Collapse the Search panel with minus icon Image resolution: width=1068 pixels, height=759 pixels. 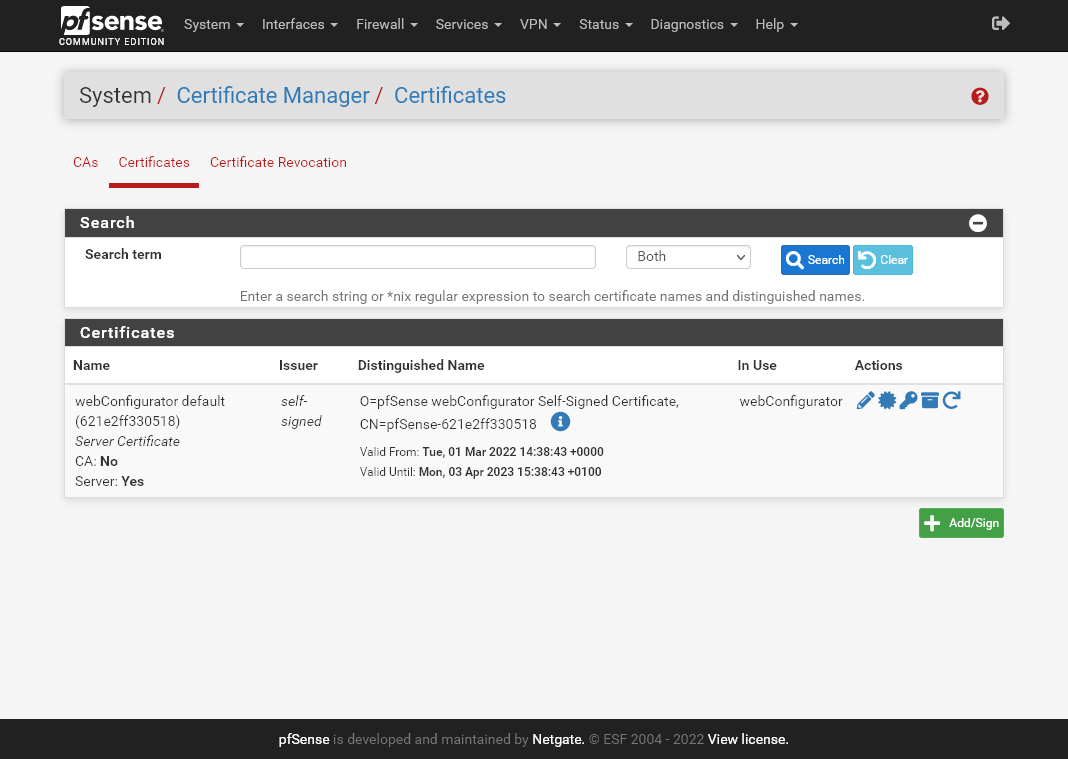tap(978, 223)
